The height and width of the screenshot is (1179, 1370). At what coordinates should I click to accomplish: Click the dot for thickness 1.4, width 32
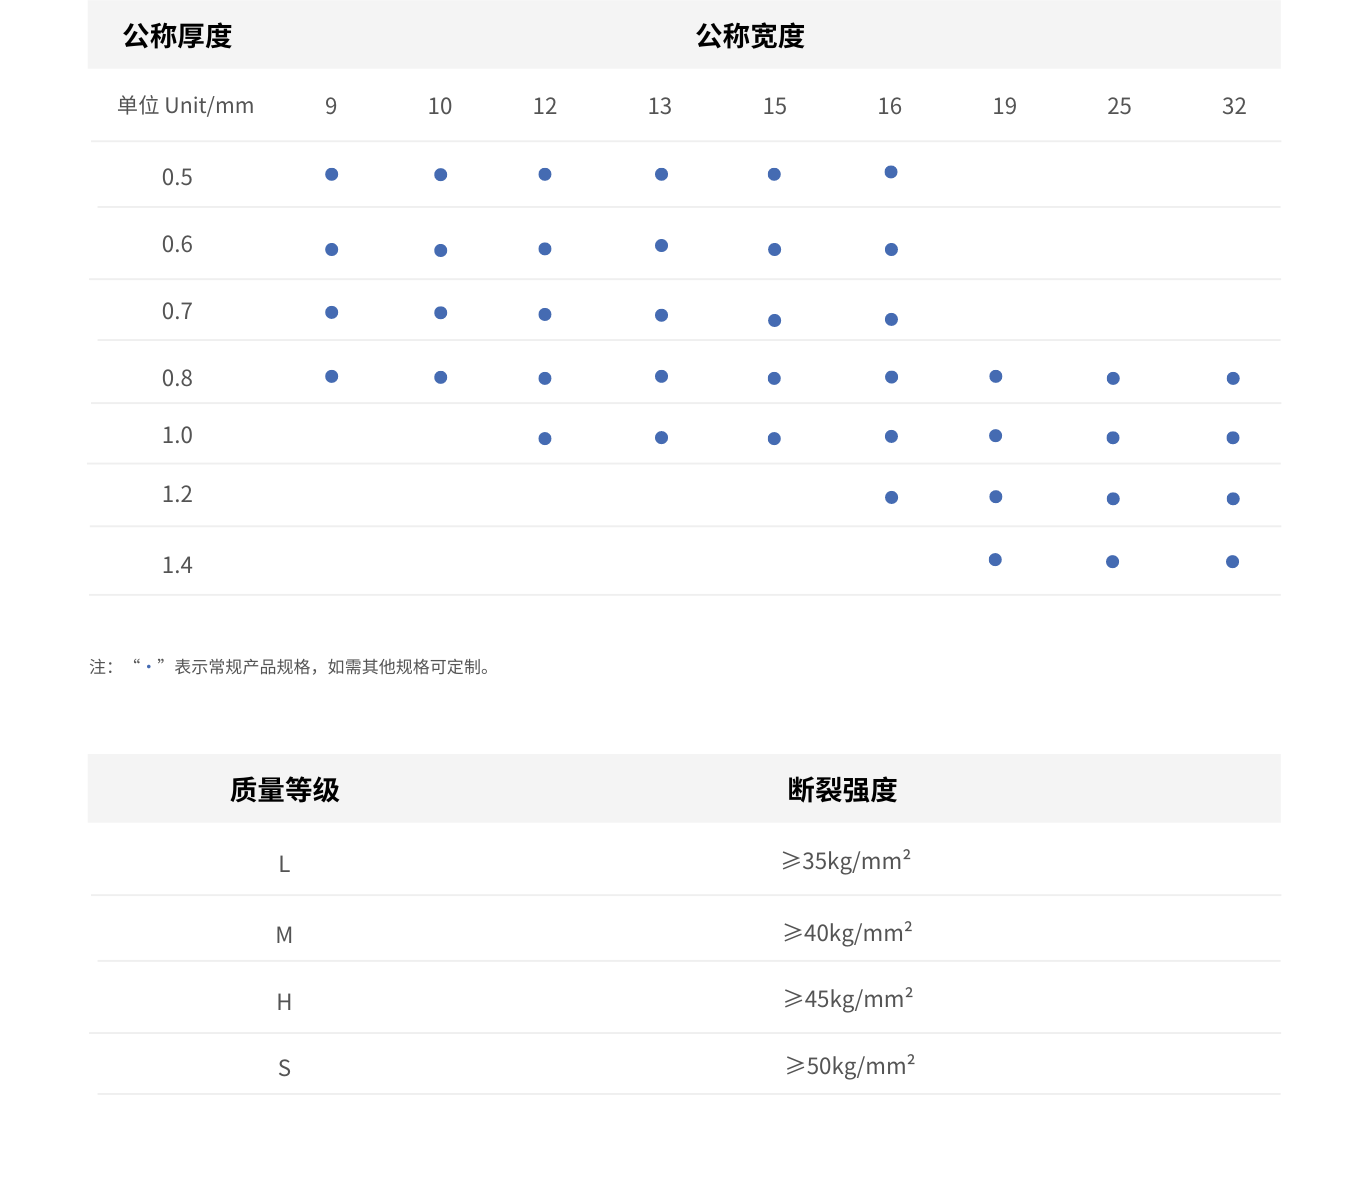pyautogui.click(x=1232, y=561)
